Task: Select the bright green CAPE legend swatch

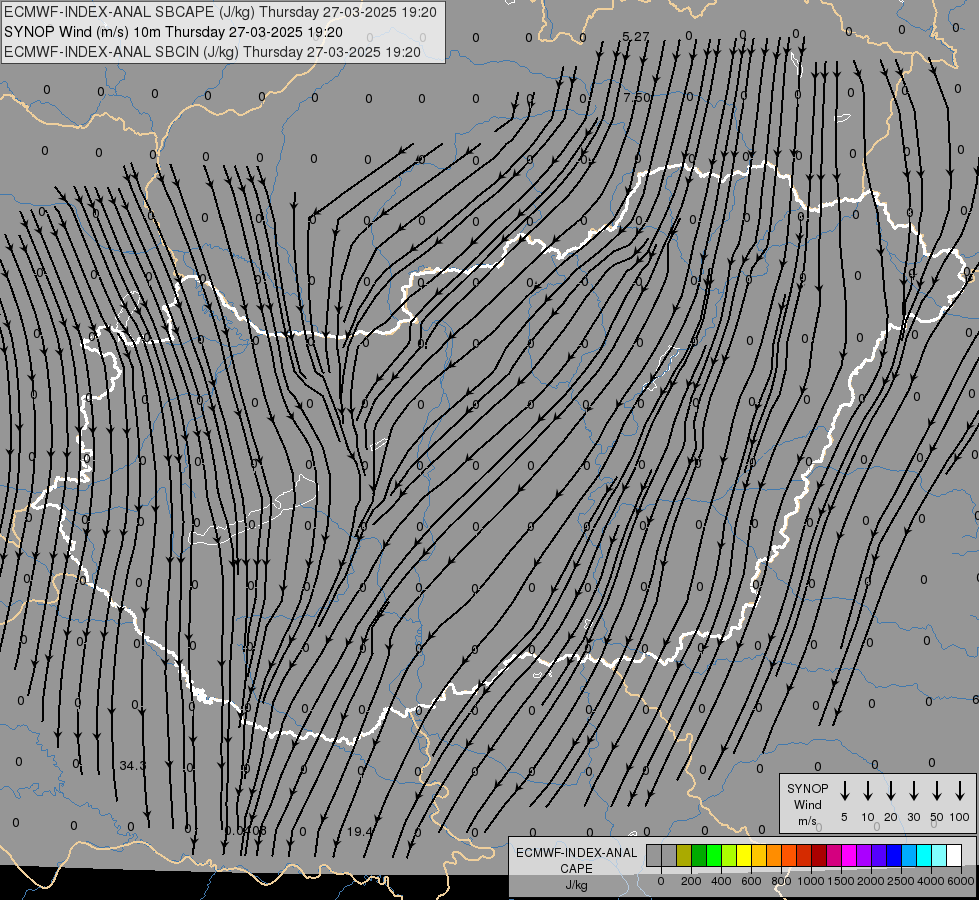Action: 714,855
